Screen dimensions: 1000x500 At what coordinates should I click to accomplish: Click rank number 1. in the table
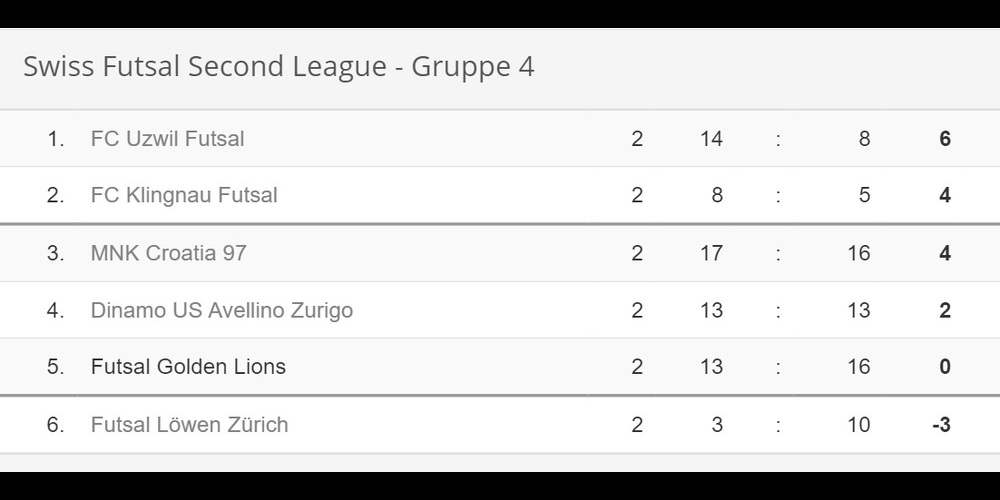click(55, 138)
